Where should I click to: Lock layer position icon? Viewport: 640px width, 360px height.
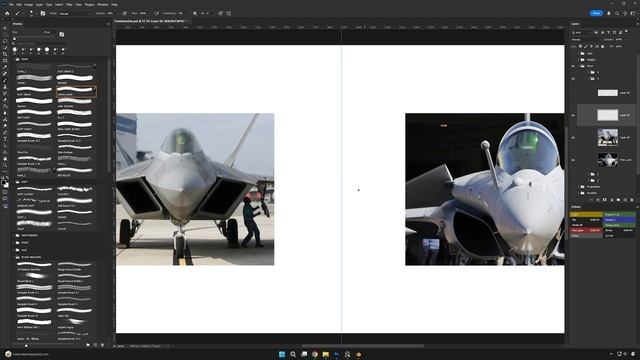pos(591,47)
